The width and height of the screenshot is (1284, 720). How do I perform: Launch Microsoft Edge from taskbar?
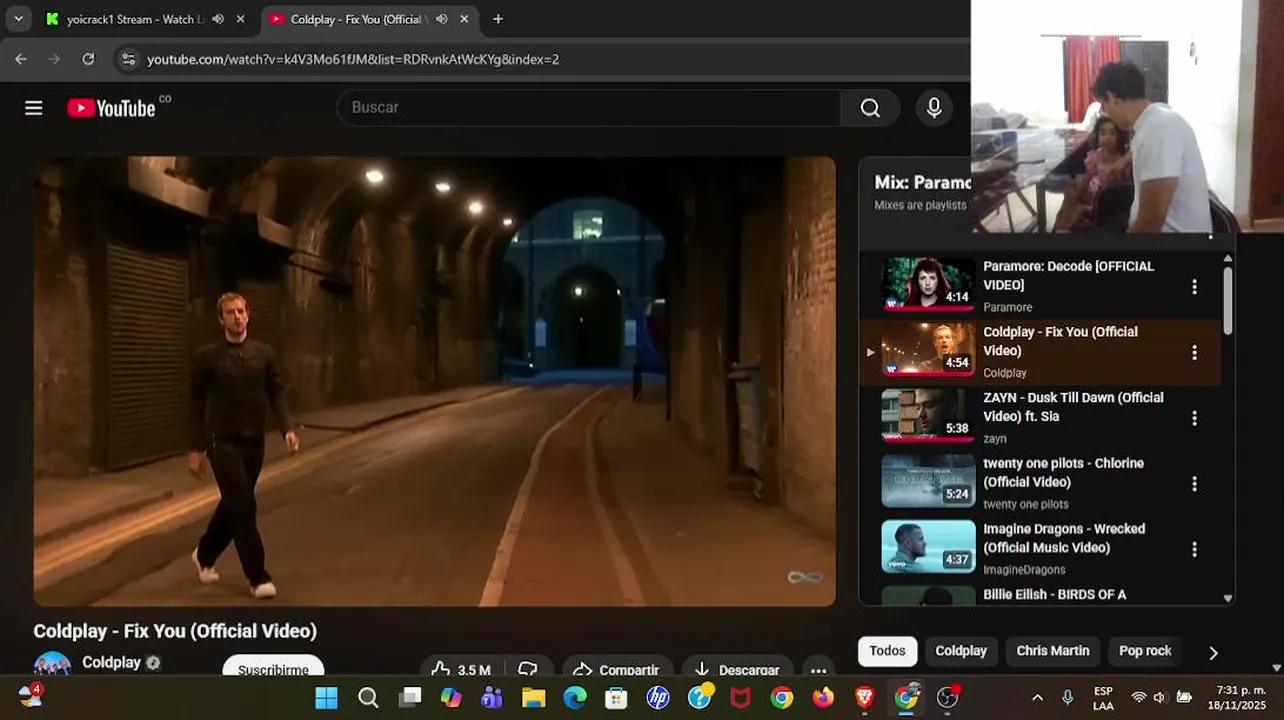(575, 698)
